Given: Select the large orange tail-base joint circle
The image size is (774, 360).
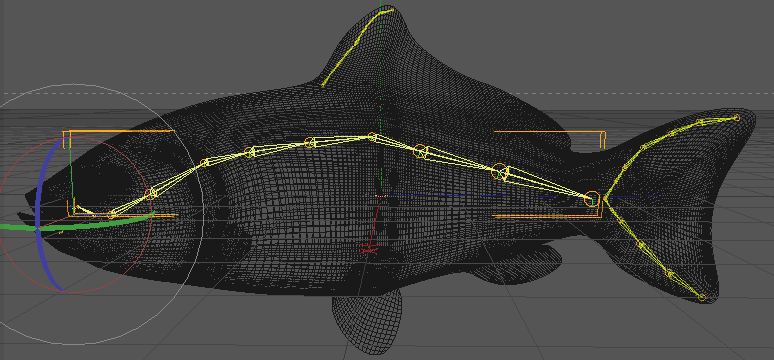Looking at the screenshot, I should 591,199.
